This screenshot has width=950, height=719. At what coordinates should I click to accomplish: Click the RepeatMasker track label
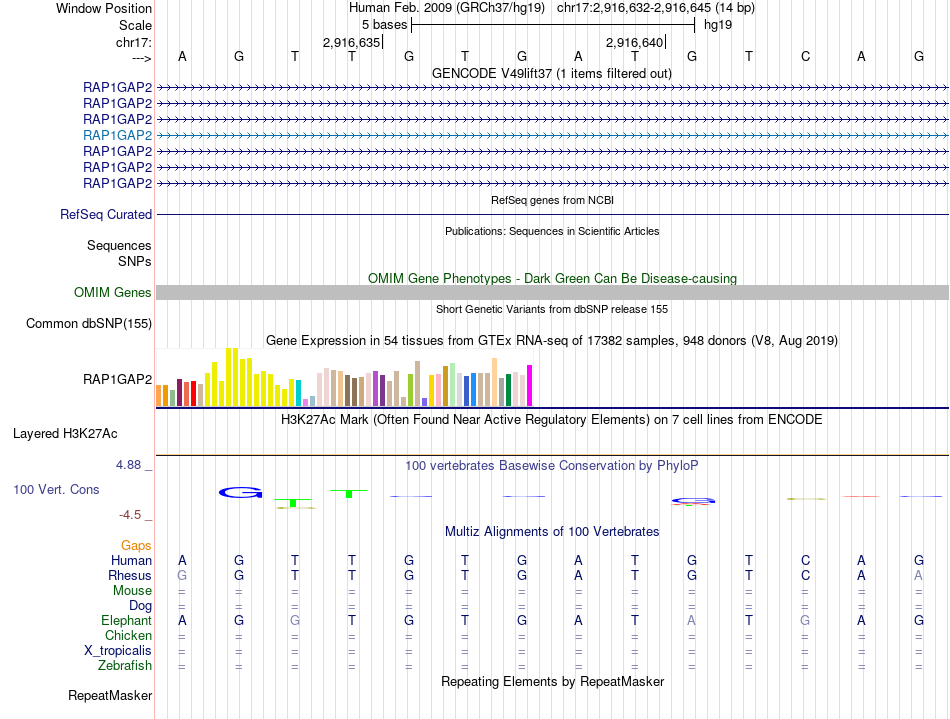tap(110, 695)
